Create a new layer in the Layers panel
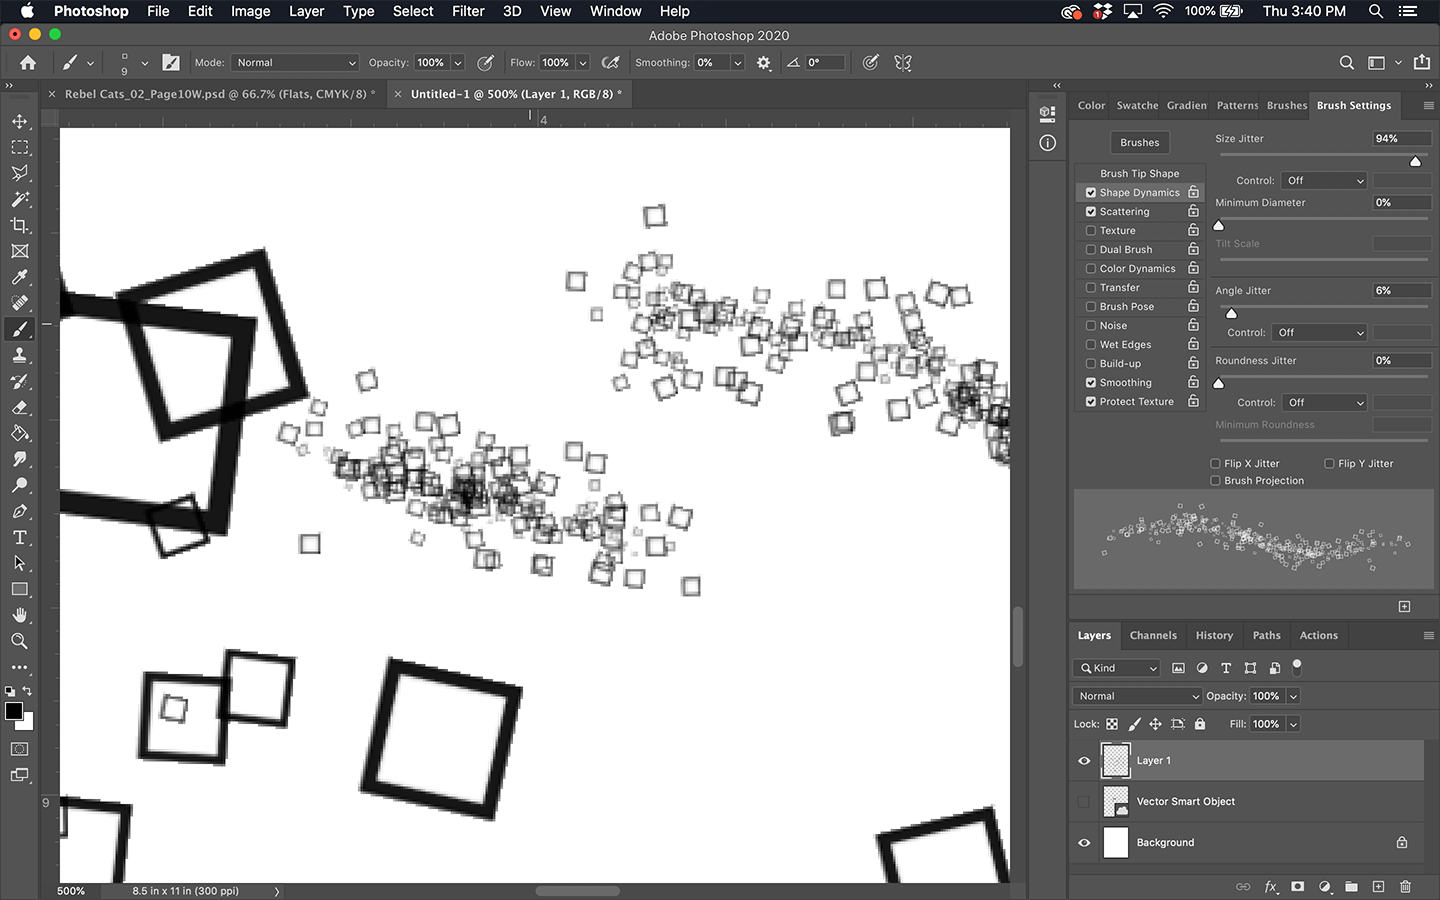Screen dimensions: 1440x900 (1378, 887)
